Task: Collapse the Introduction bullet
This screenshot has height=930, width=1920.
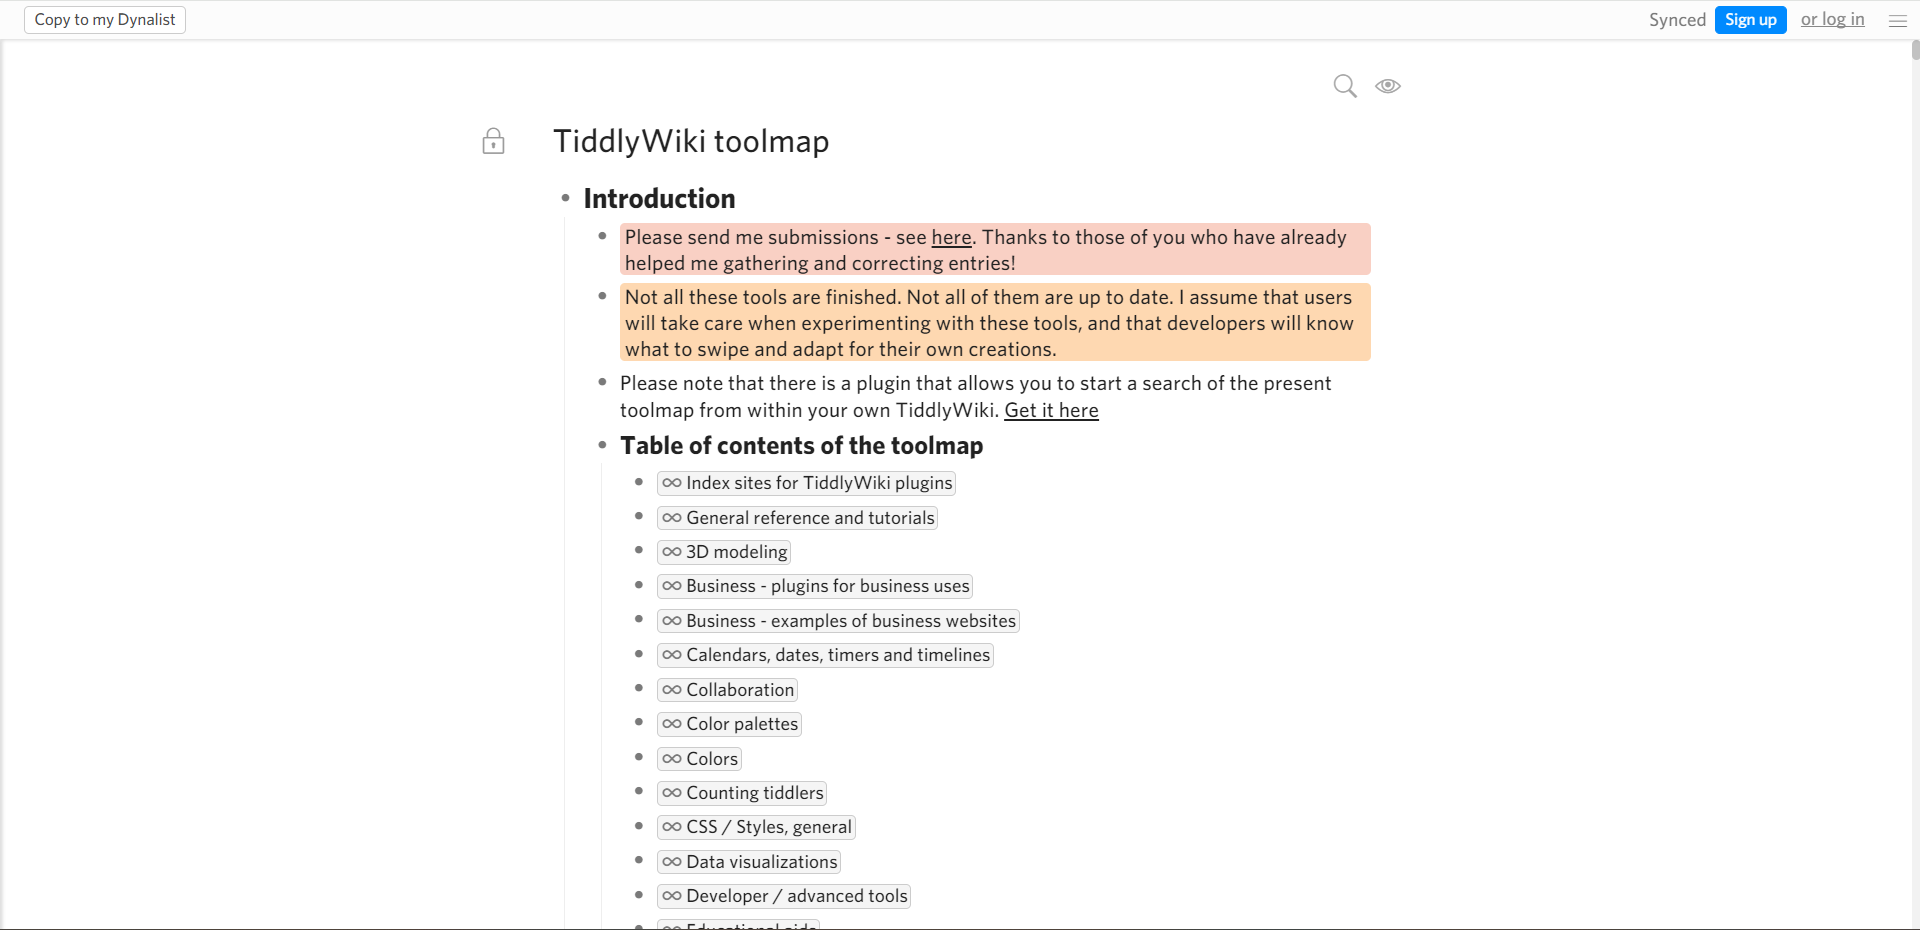Action: tap(566, 198)
